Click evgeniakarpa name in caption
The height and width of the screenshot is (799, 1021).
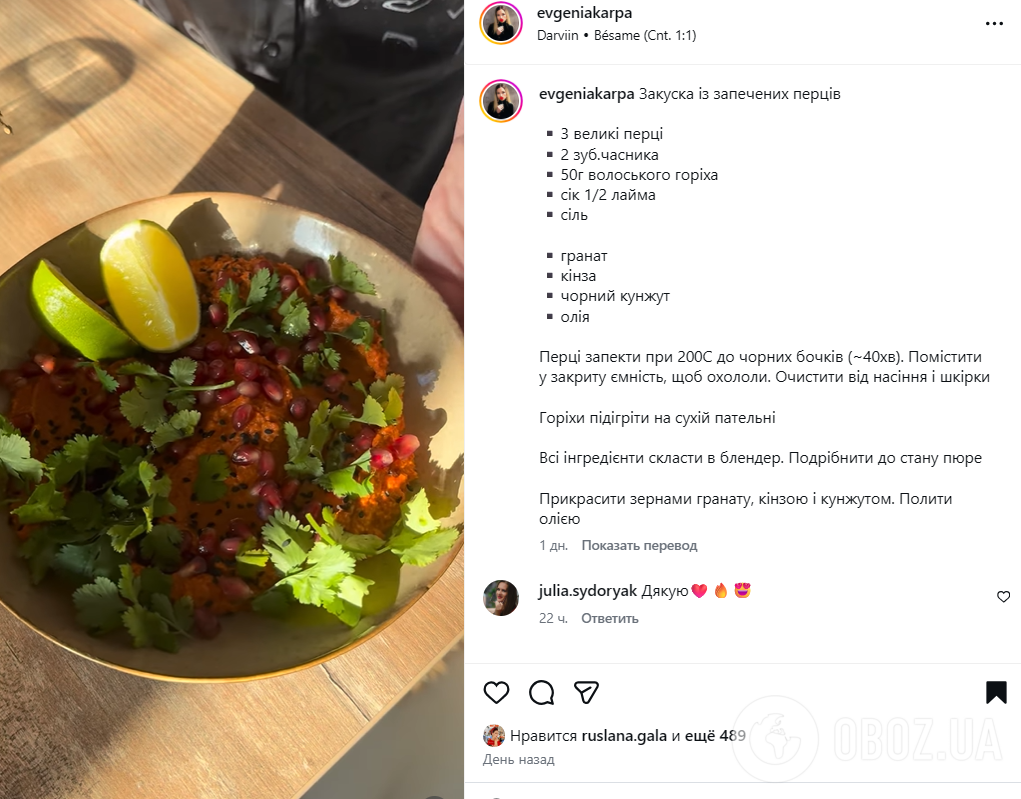[586, 94]
